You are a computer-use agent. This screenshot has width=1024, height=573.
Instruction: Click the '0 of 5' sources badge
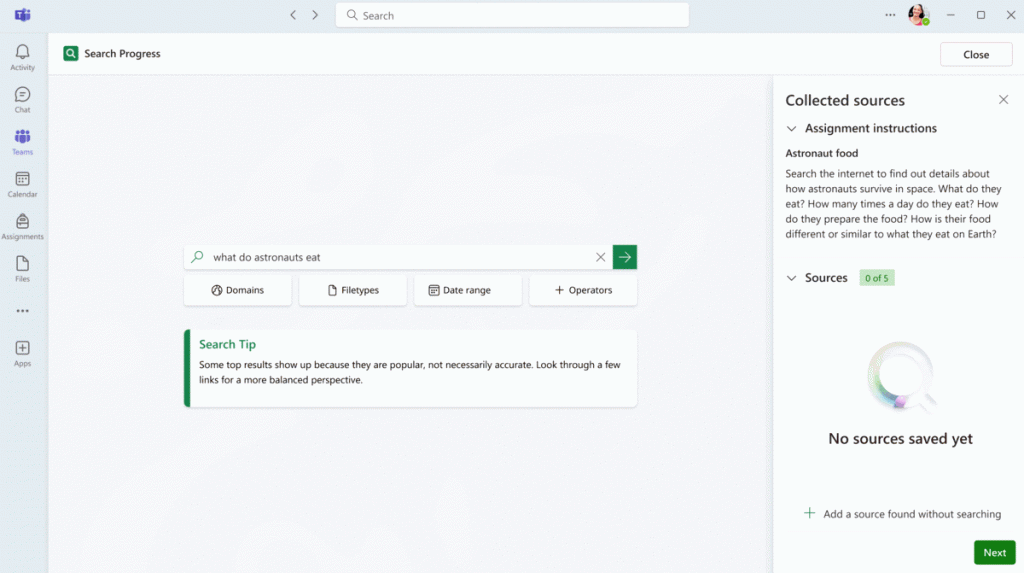(876, 278)
